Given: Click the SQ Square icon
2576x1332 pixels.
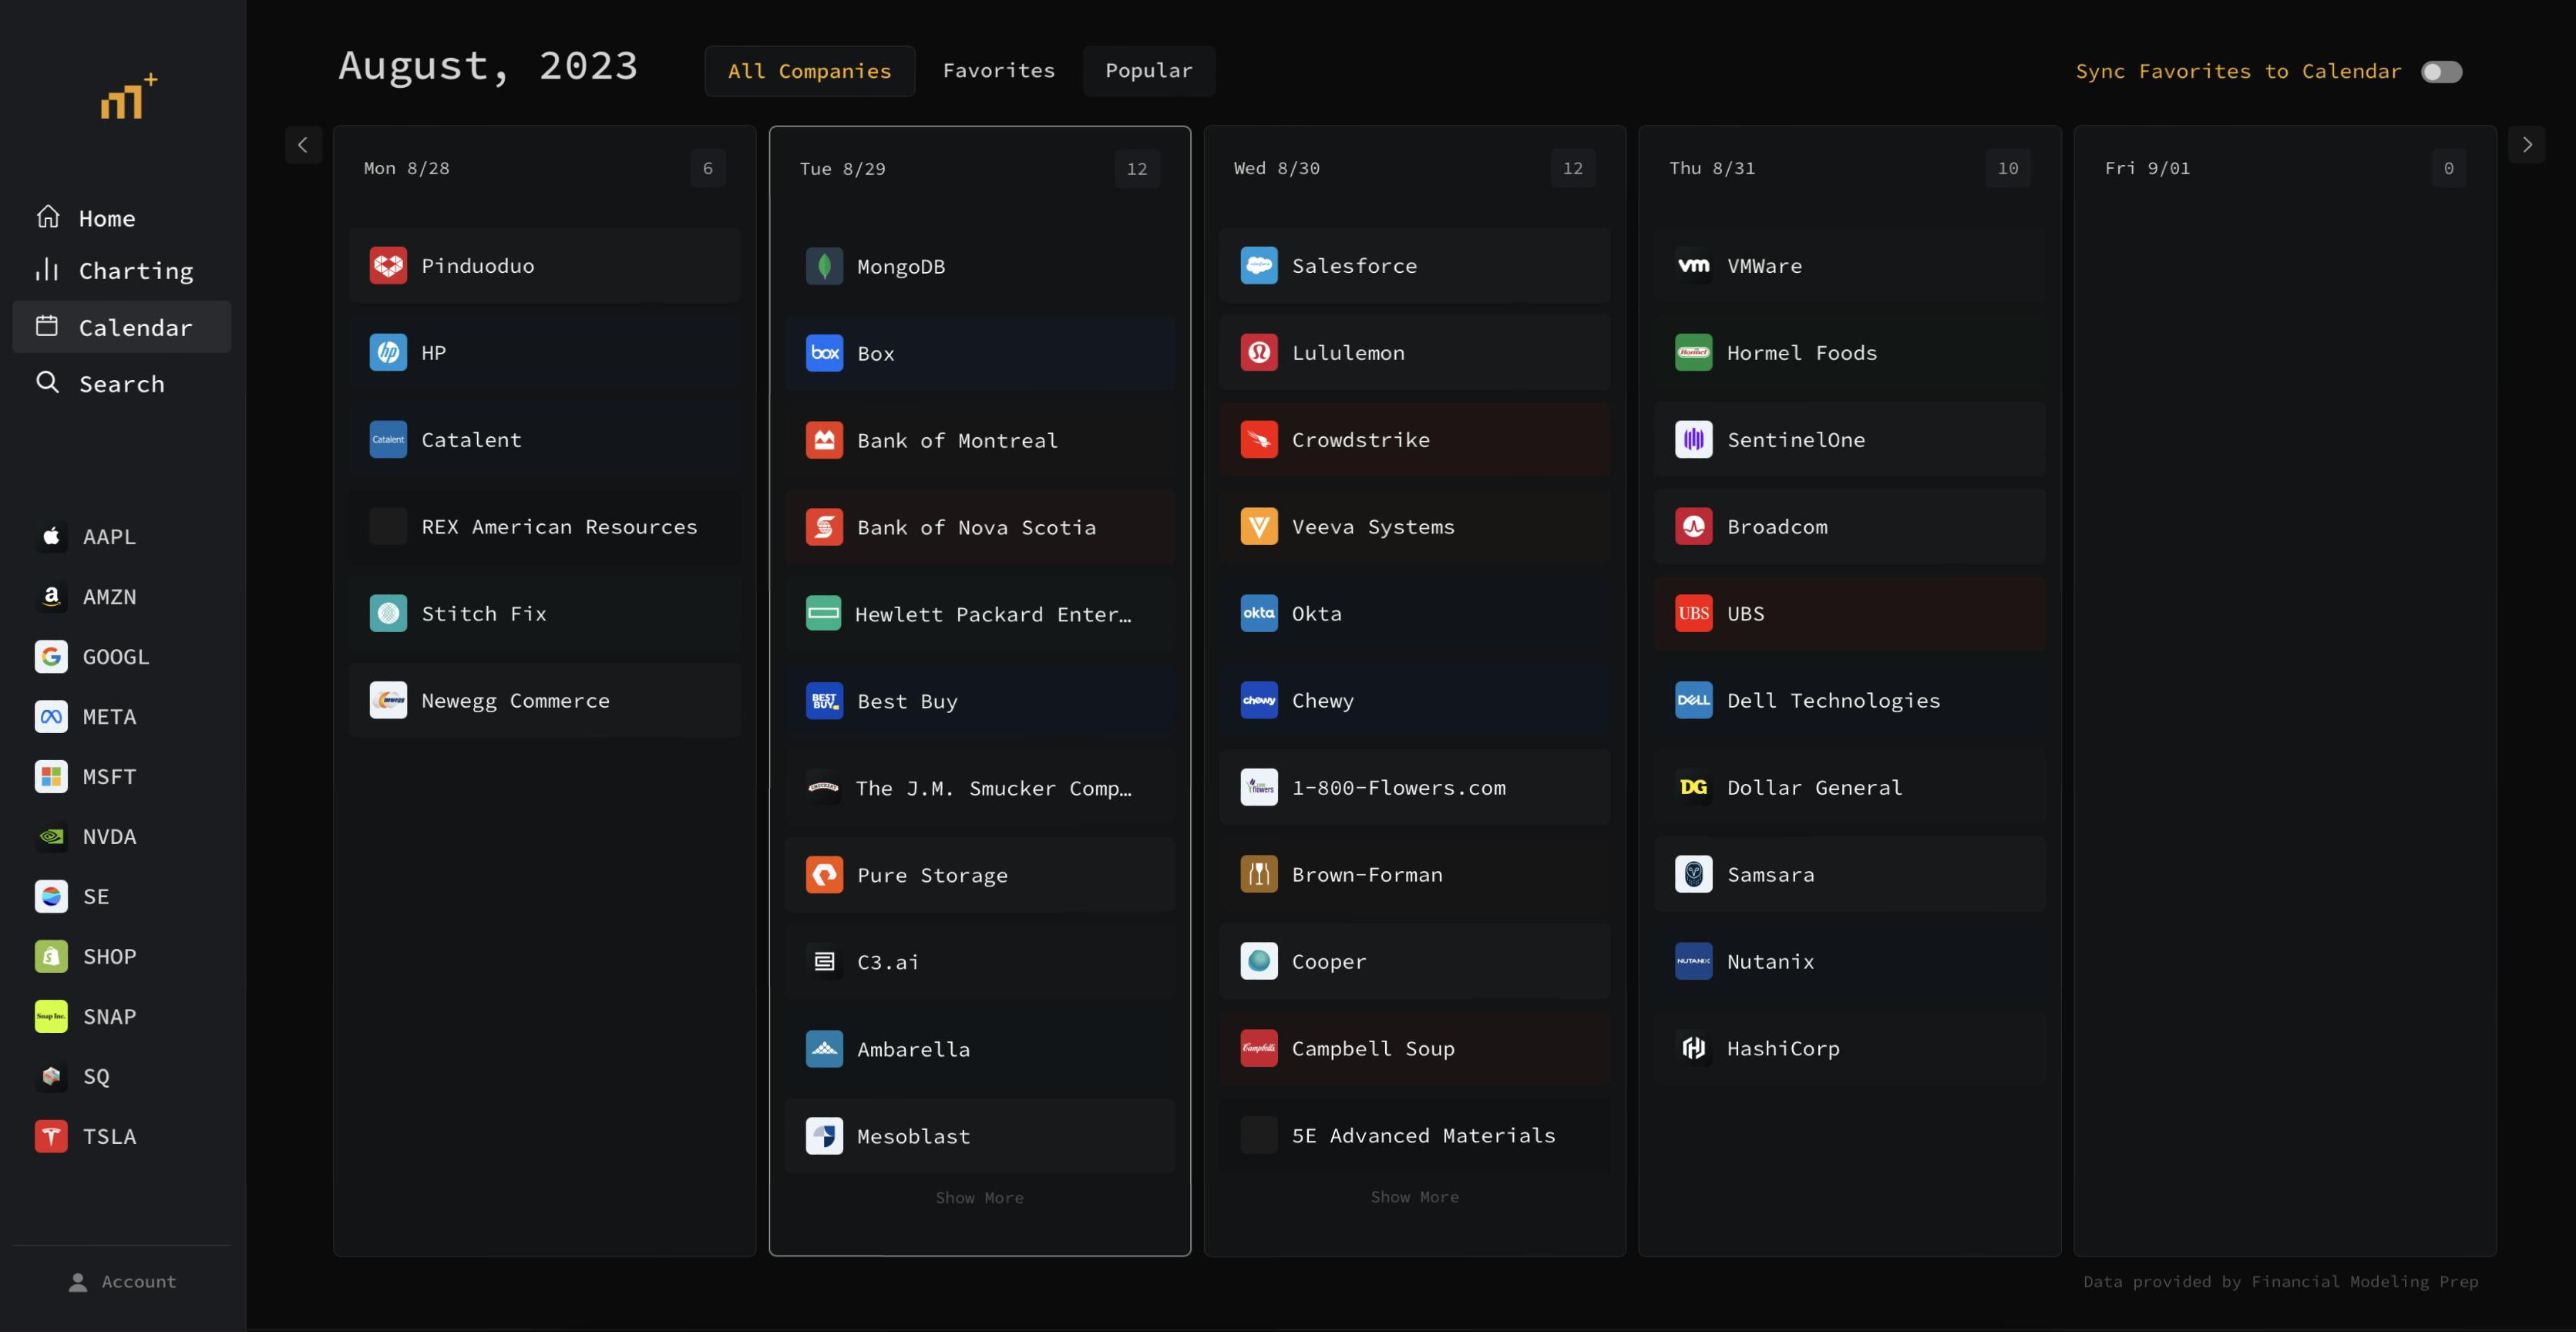Looking at the screenshot, I should 51,1077.
